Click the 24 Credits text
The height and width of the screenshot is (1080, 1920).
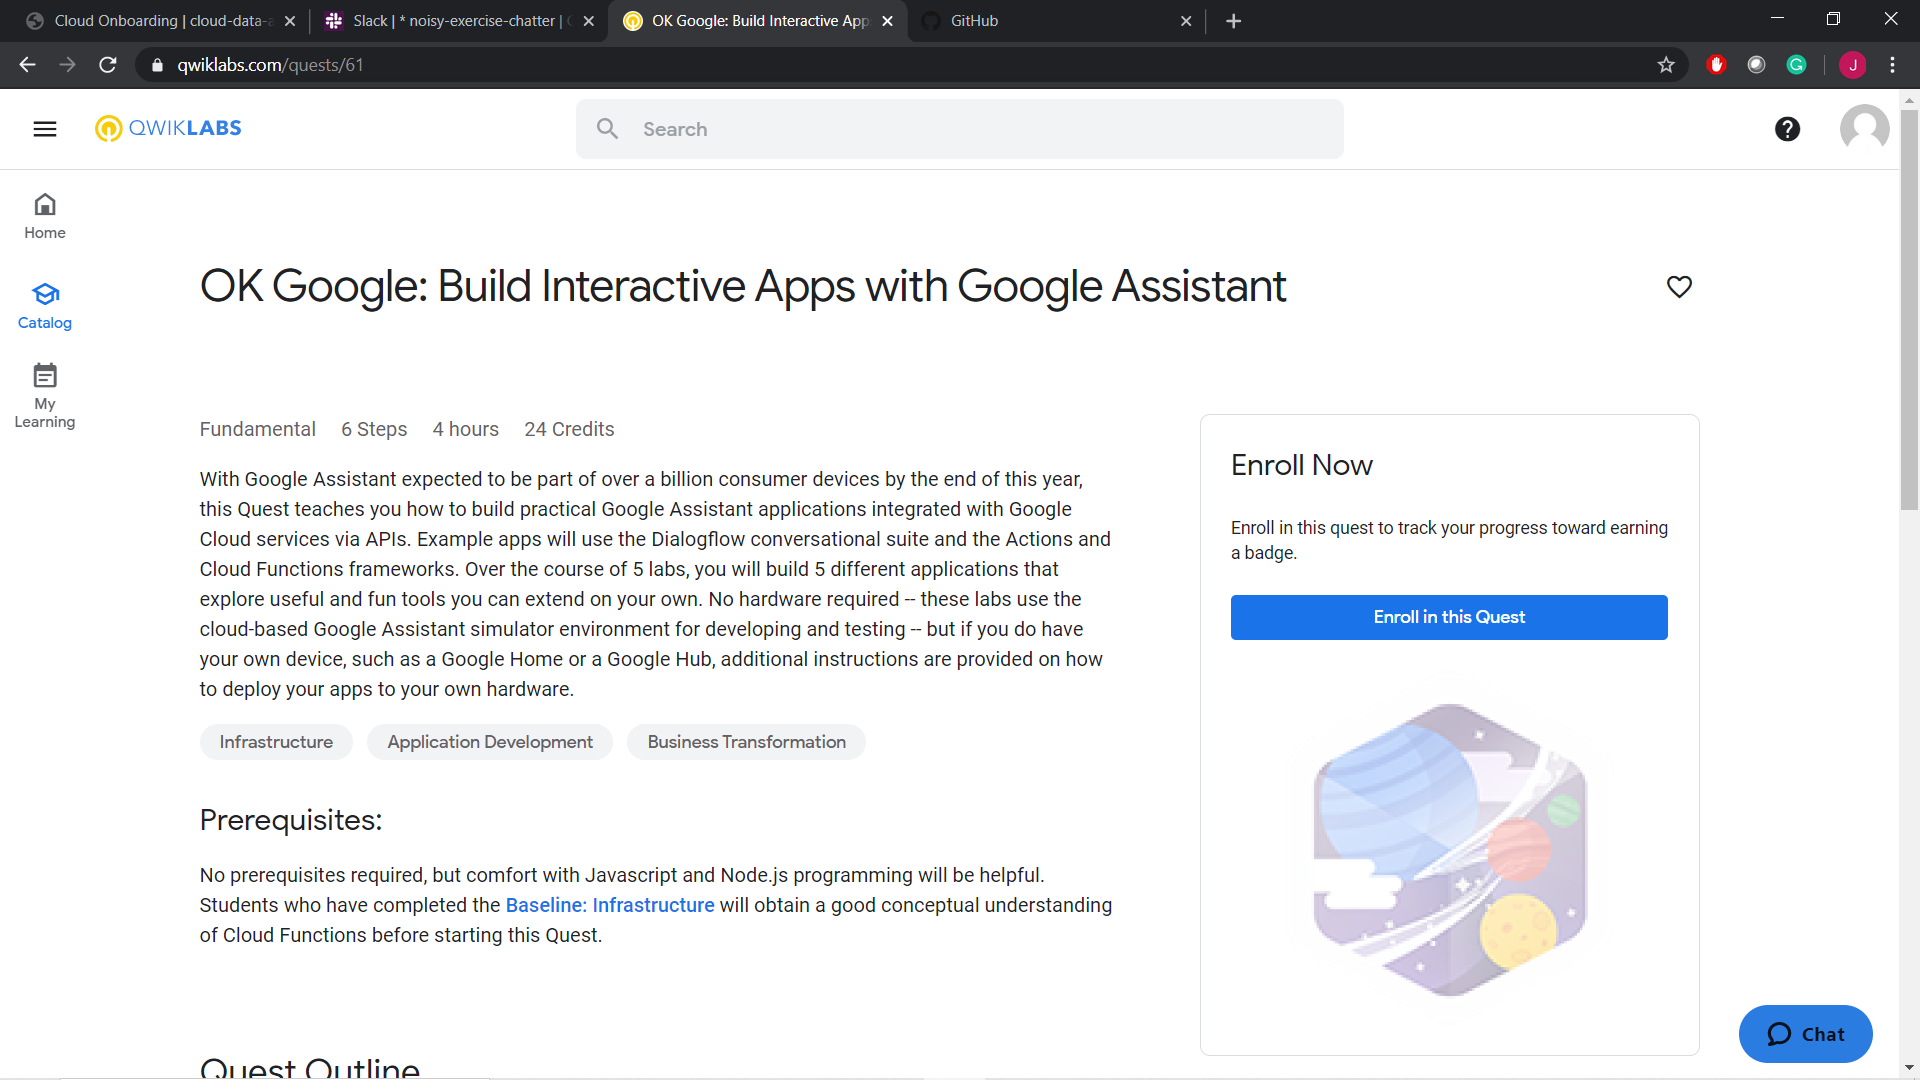pyautogui.click(x=569, y=429)
